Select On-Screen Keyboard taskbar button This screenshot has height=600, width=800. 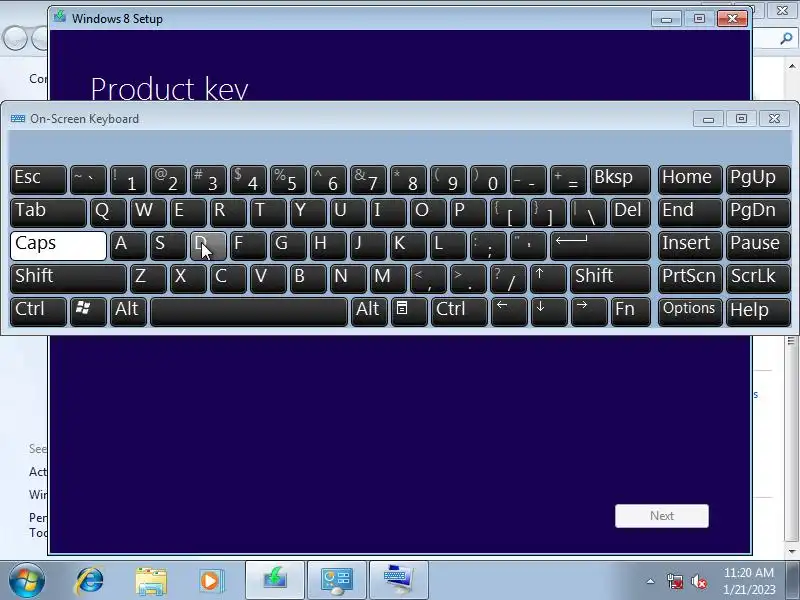tap(398, 581)
